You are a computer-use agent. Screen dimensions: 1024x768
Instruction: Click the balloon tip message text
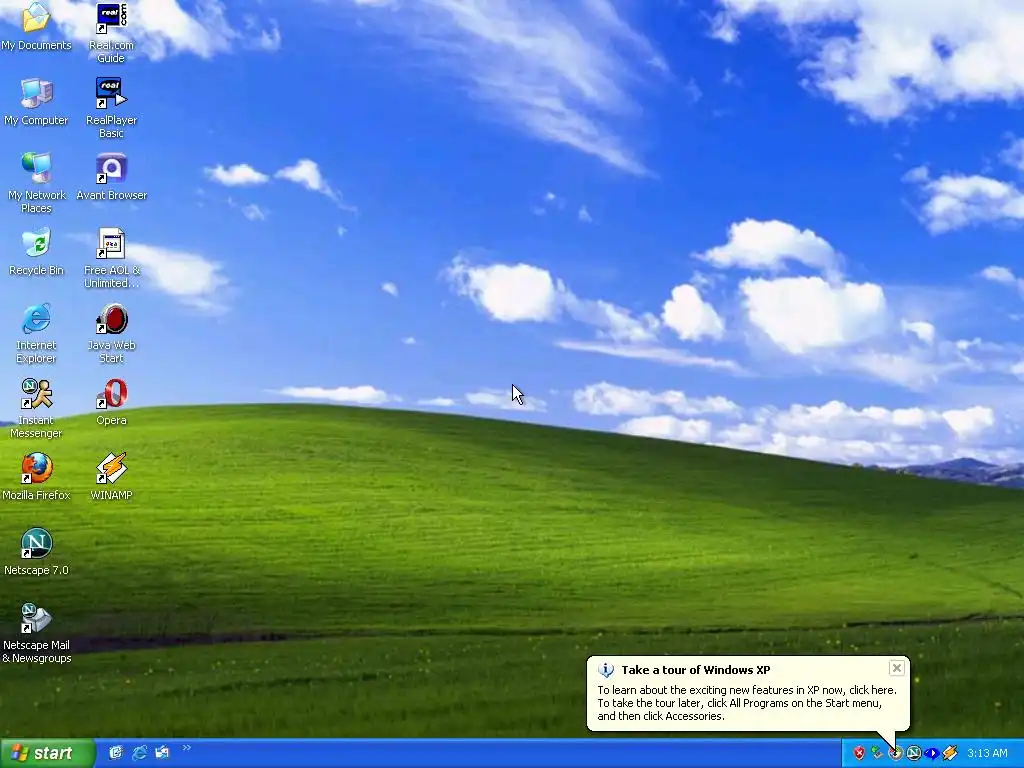[x=747, y=703]
